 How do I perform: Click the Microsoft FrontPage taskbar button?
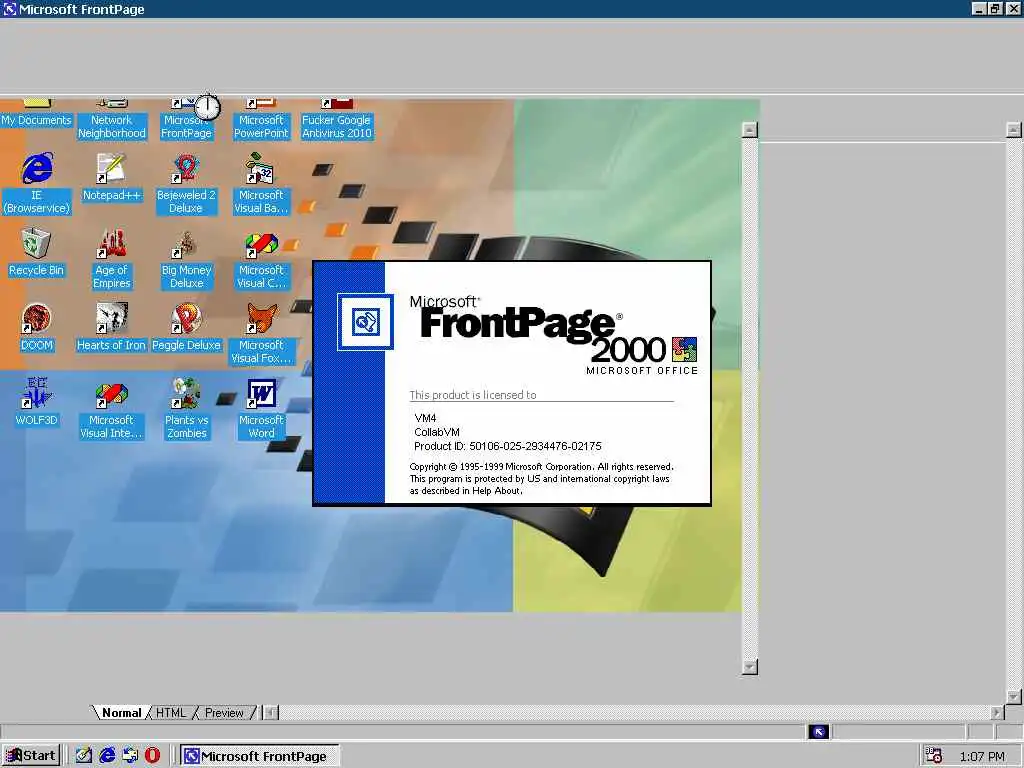coord(260,756)
